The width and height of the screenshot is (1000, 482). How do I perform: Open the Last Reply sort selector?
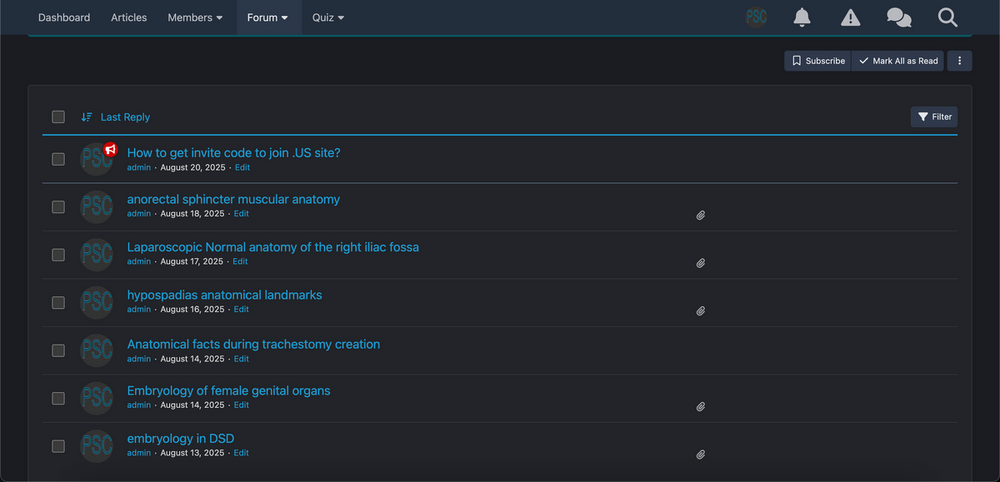[x=125, y=117]
